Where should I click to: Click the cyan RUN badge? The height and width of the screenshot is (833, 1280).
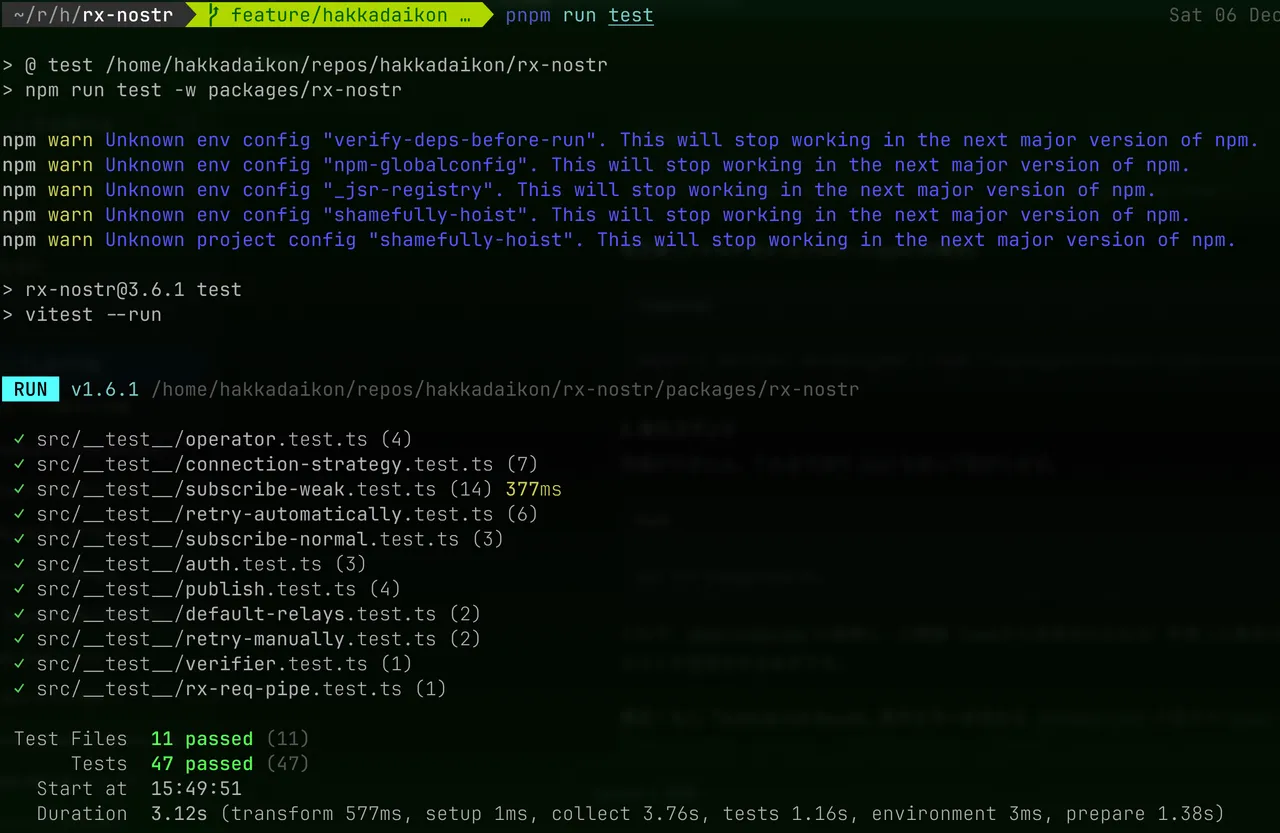pyautogui.click(x=30, y=389)
